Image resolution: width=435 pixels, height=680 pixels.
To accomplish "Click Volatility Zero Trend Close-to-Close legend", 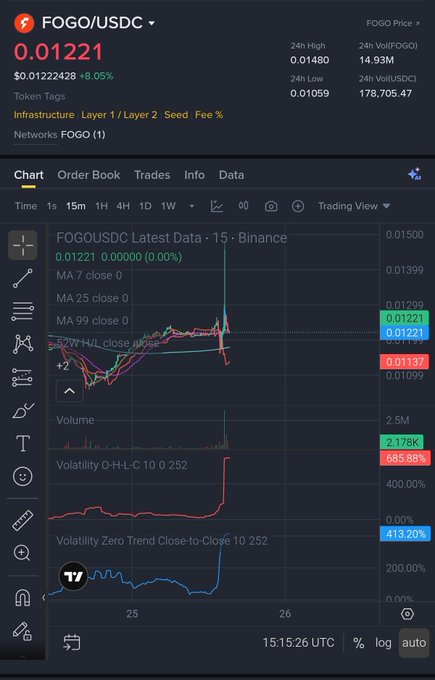I will click(162, 541).
